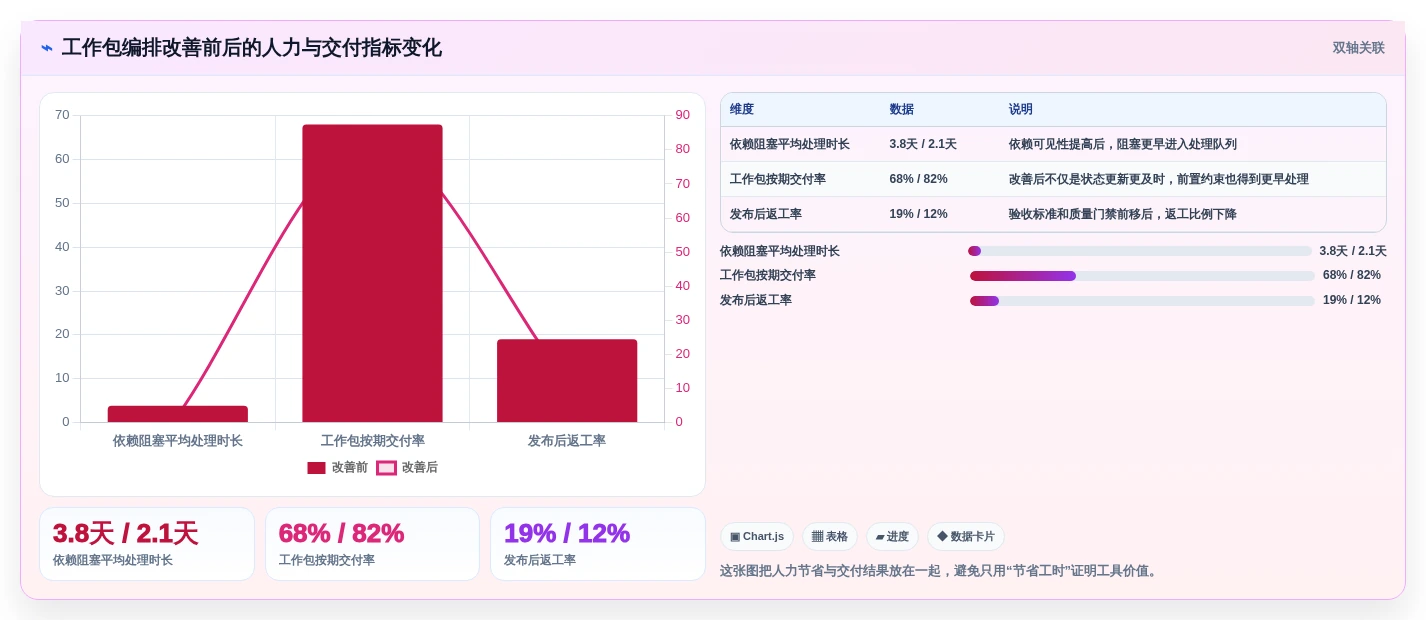
Task: Click the 发布后返工率 progress bar
Action: pyautogui.click(x=1142, y=301)
